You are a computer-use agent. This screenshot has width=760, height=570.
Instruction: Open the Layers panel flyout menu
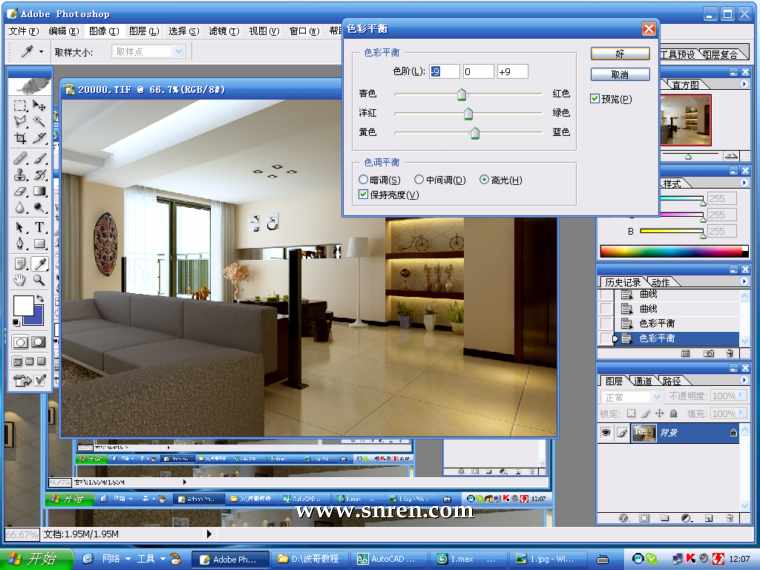[x=744, y=380]
